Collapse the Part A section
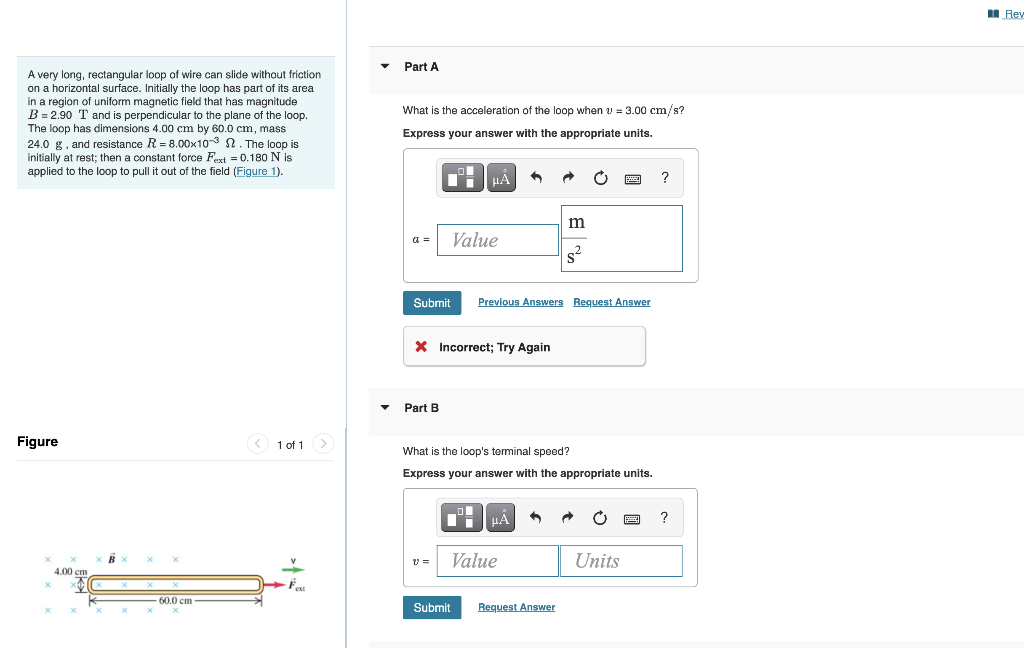Screen dimensions: 1024x648 384,66
